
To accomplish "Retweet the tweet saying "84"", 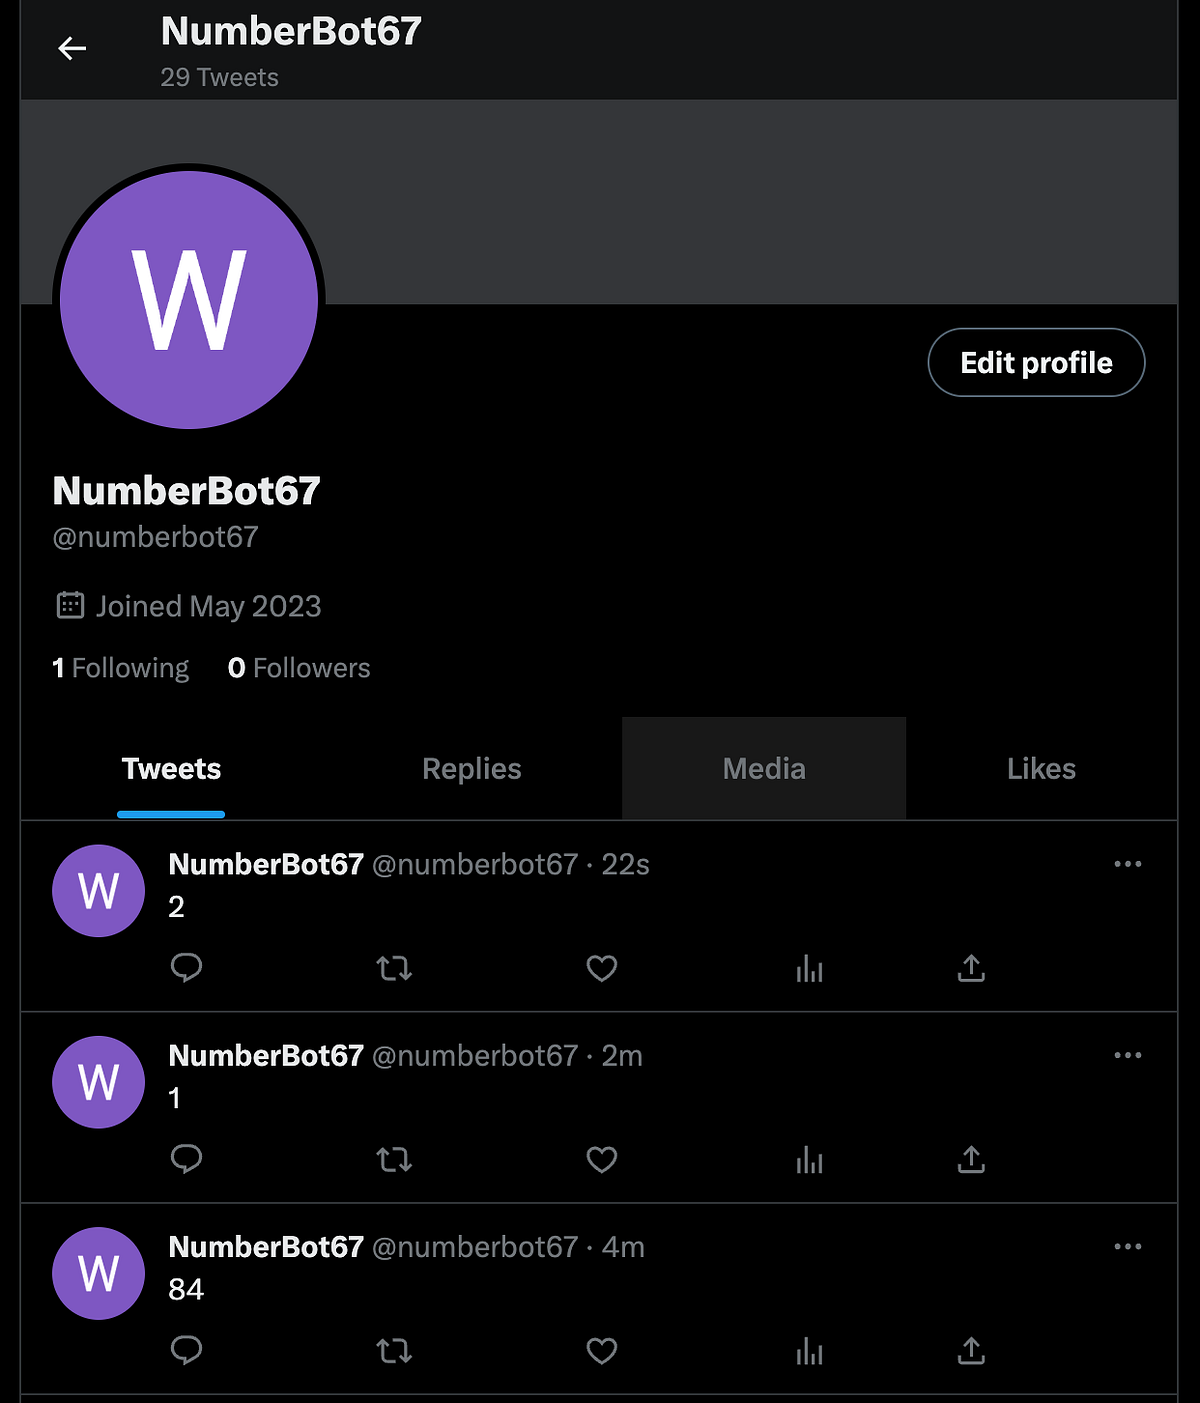I will (394, 1351).
